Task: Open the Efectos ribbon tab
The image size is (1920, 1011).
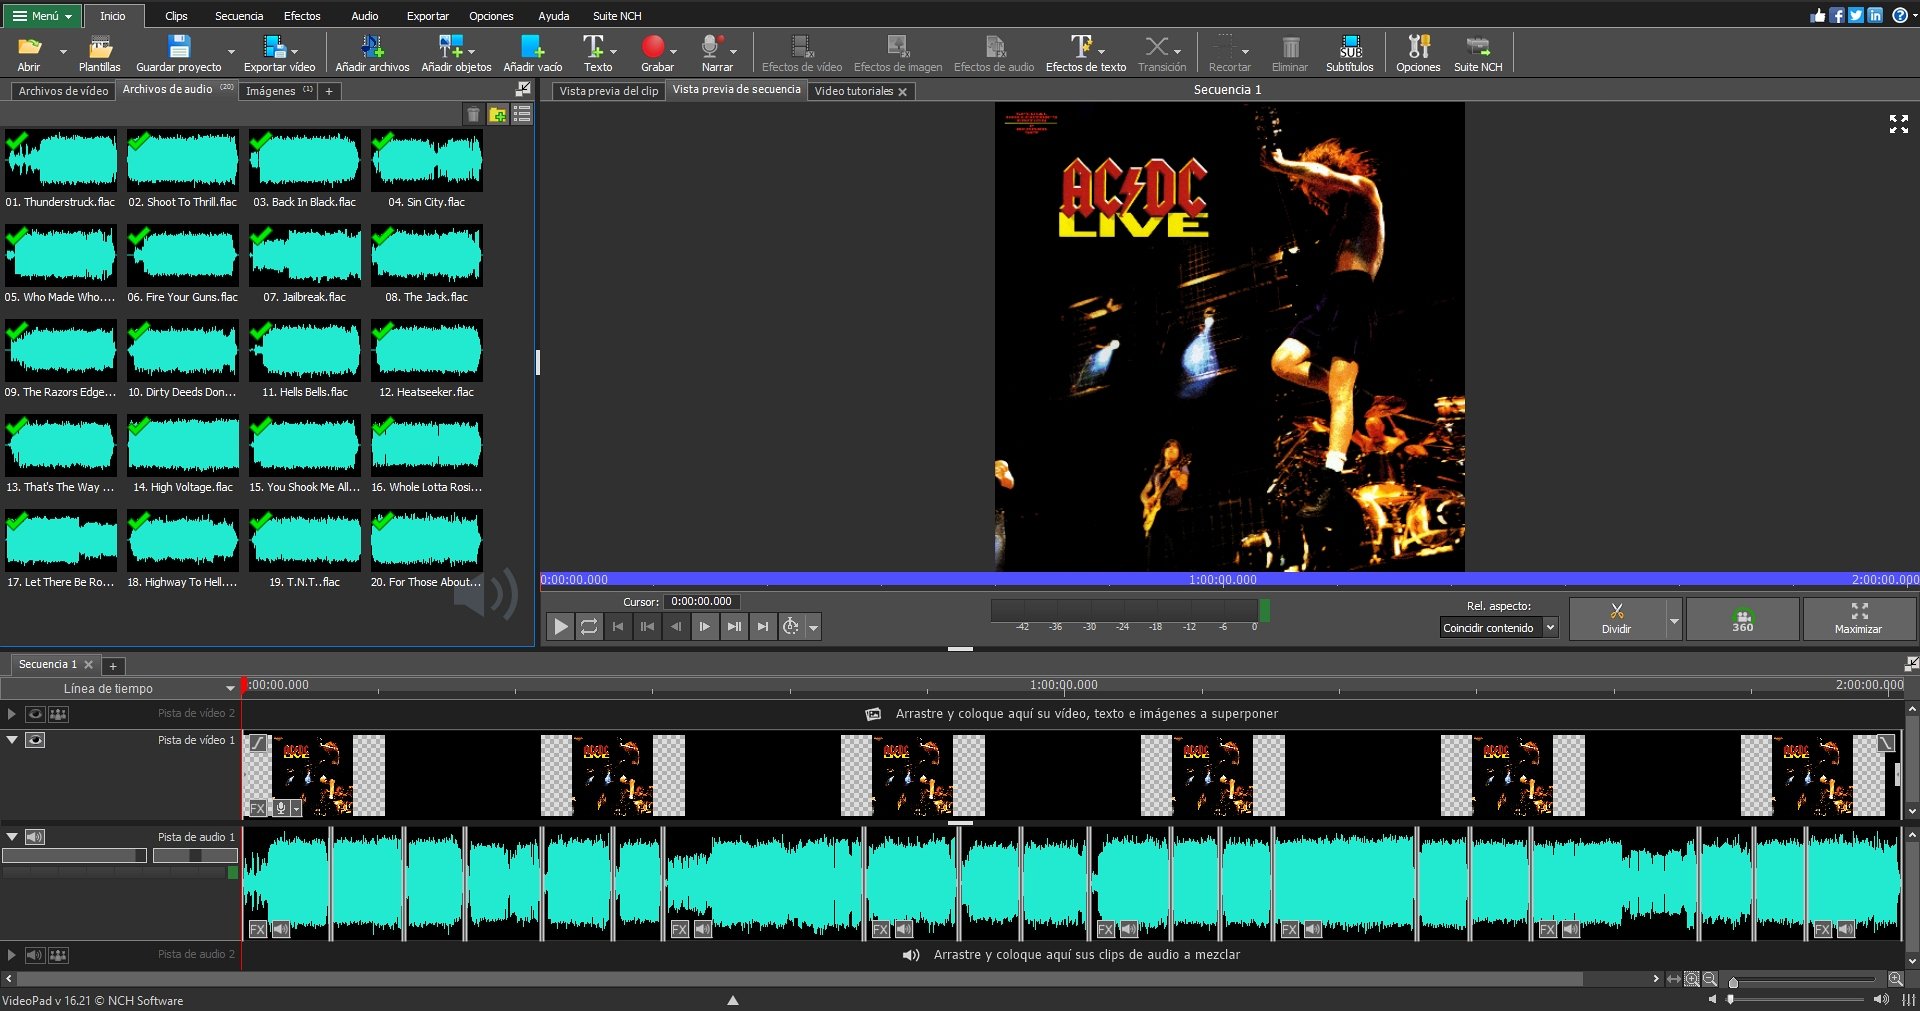Action: click(x=302, y=16)
